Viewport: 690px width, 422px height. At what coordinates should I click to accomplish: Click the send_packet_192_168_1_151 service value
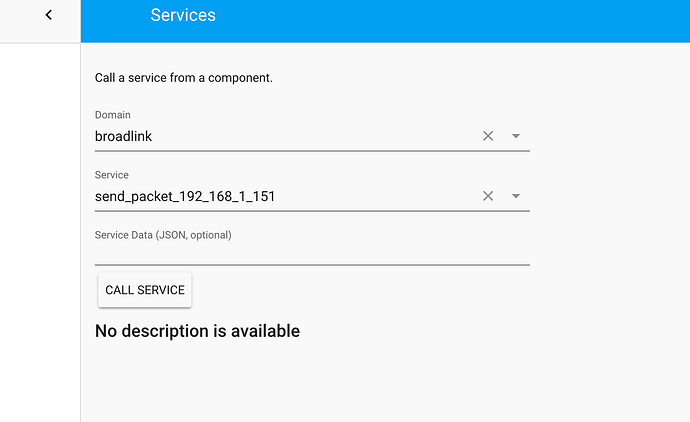click(x=185, y=196)
